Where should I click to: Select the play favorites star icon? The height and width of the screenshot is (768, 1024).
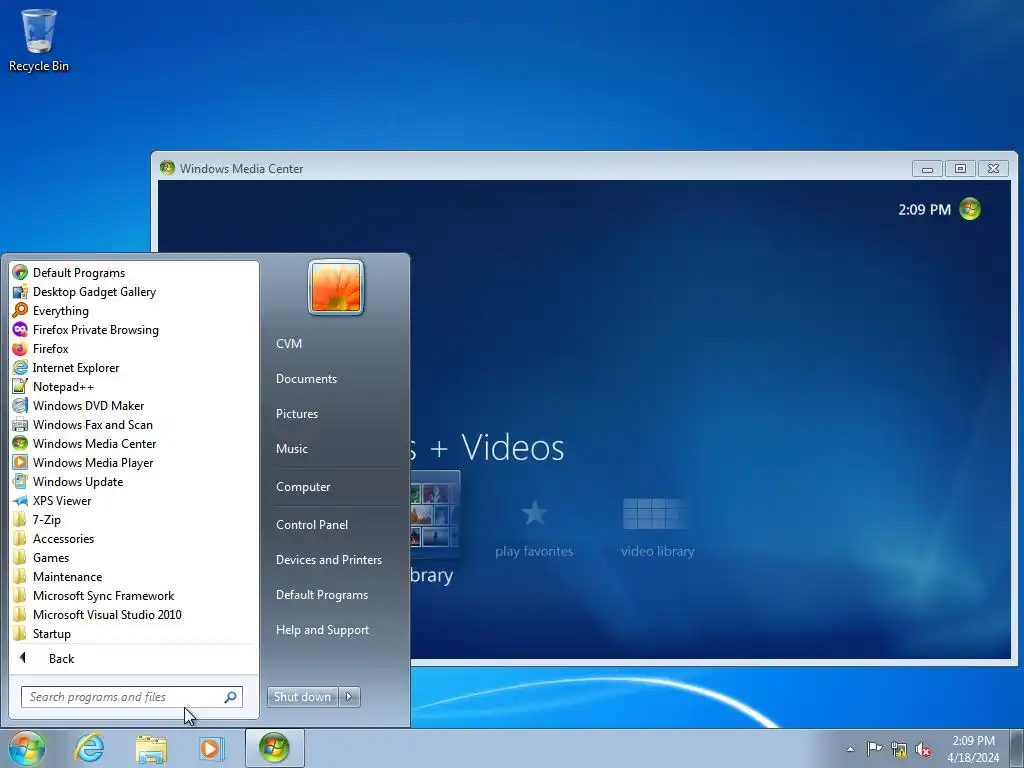pos(534,513)
